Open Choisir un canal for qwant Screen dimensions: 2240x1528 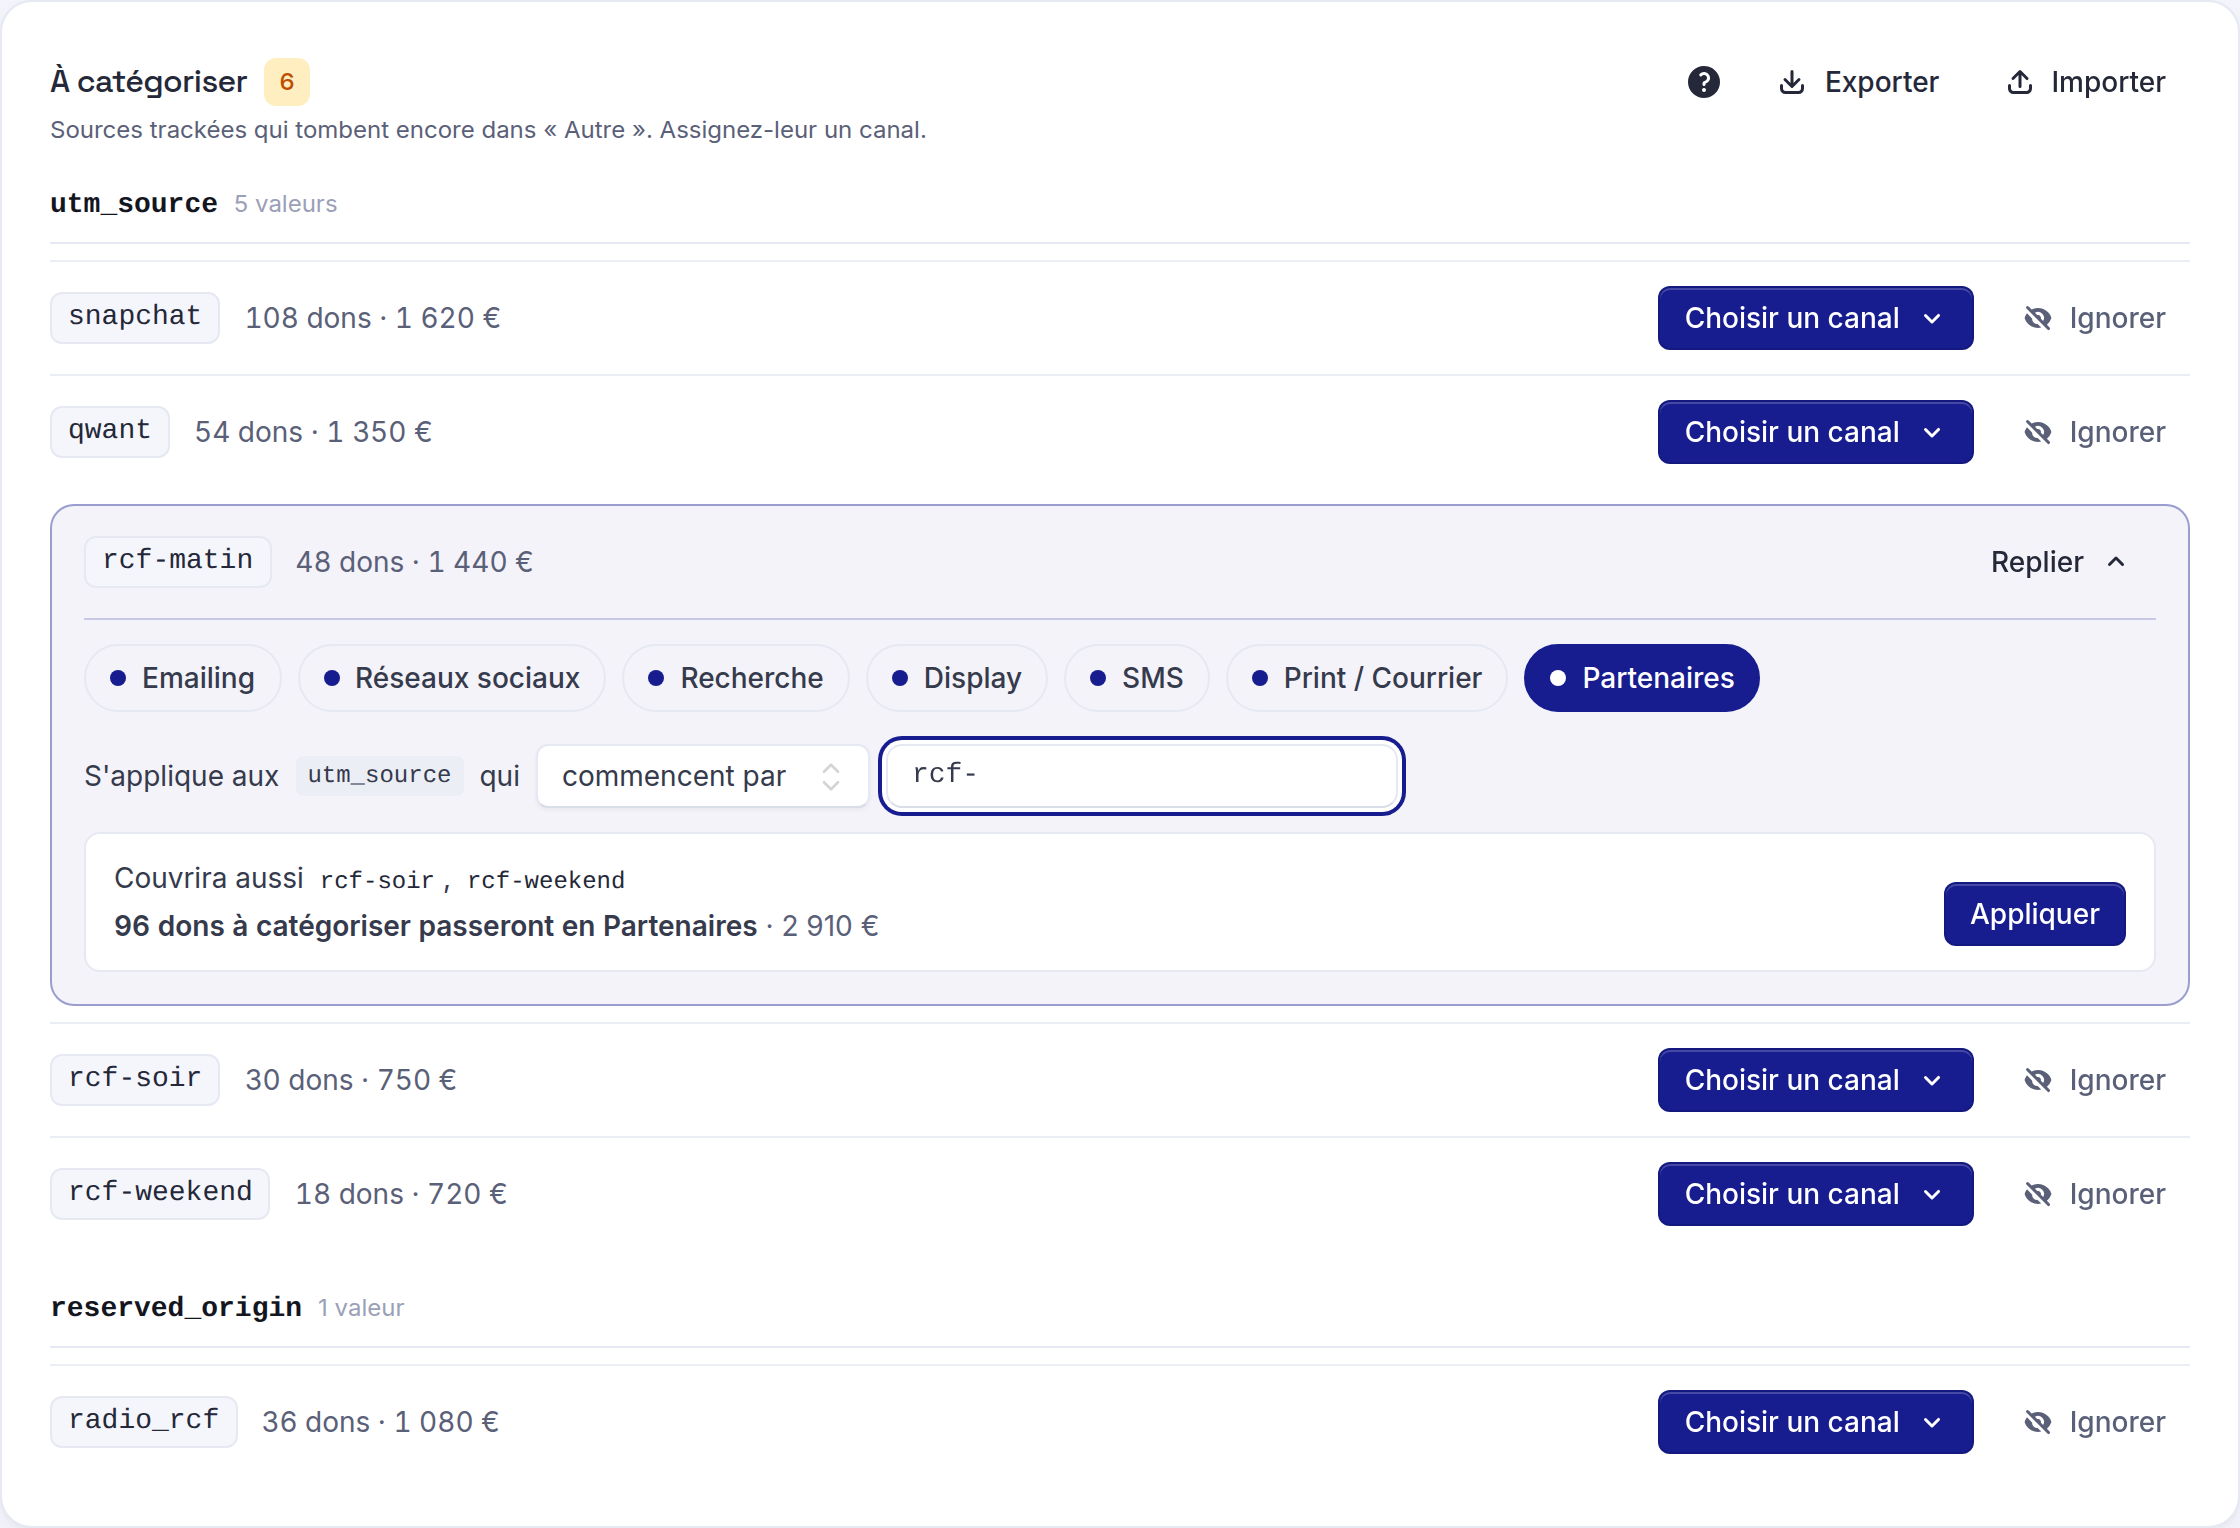pyautogui.click(x=1815, y=432)
